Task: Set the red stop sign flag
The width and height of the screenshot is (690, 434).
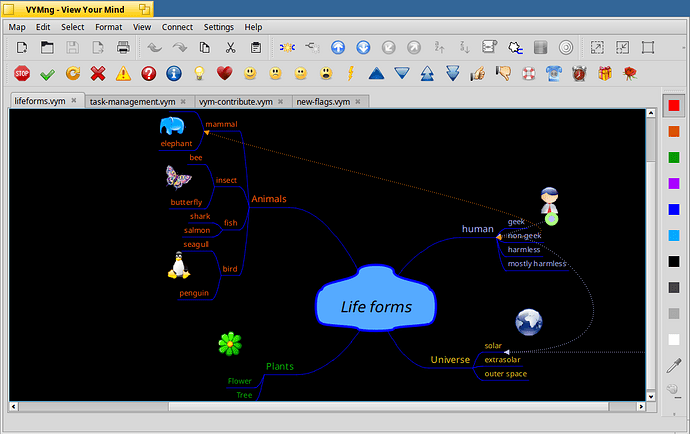Action: tap(21, 73)
